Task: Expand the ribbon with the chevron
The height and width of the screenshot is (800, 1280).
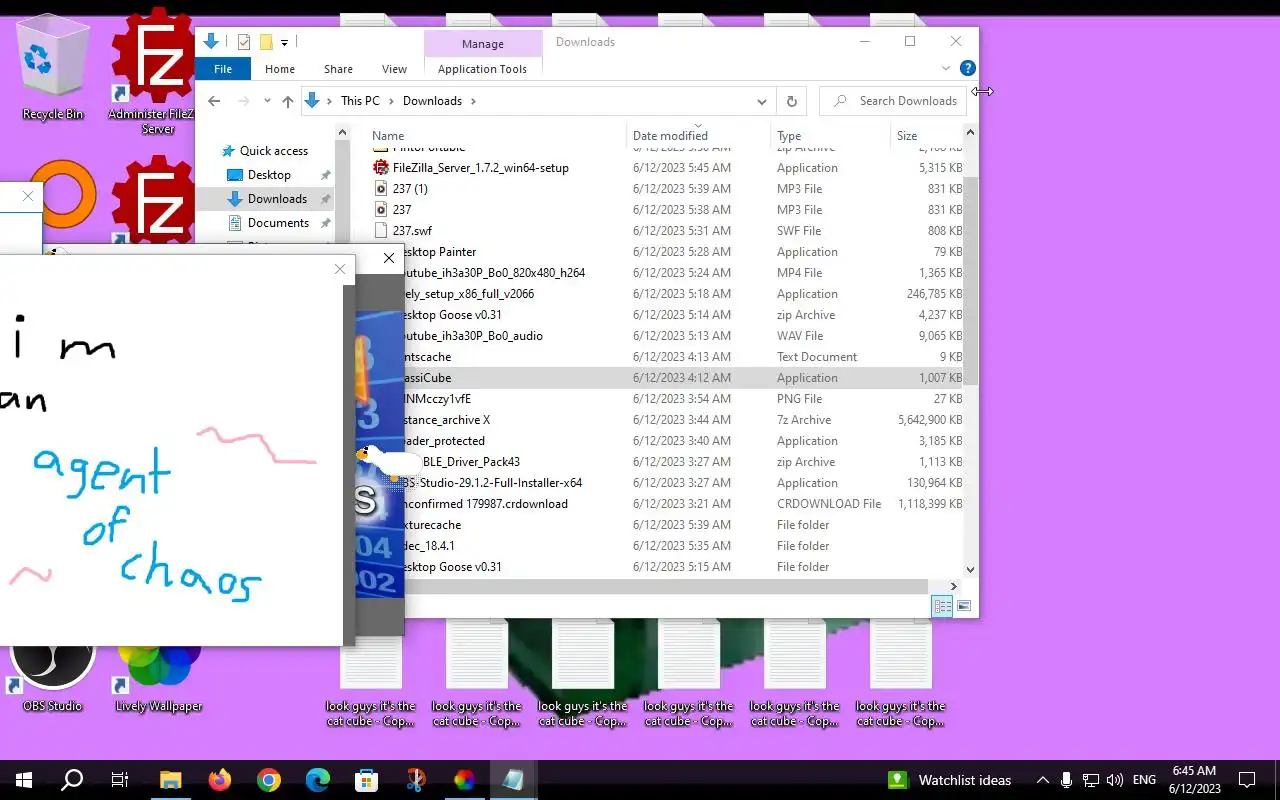Action: pyautogui.click(x=946, y=68)
